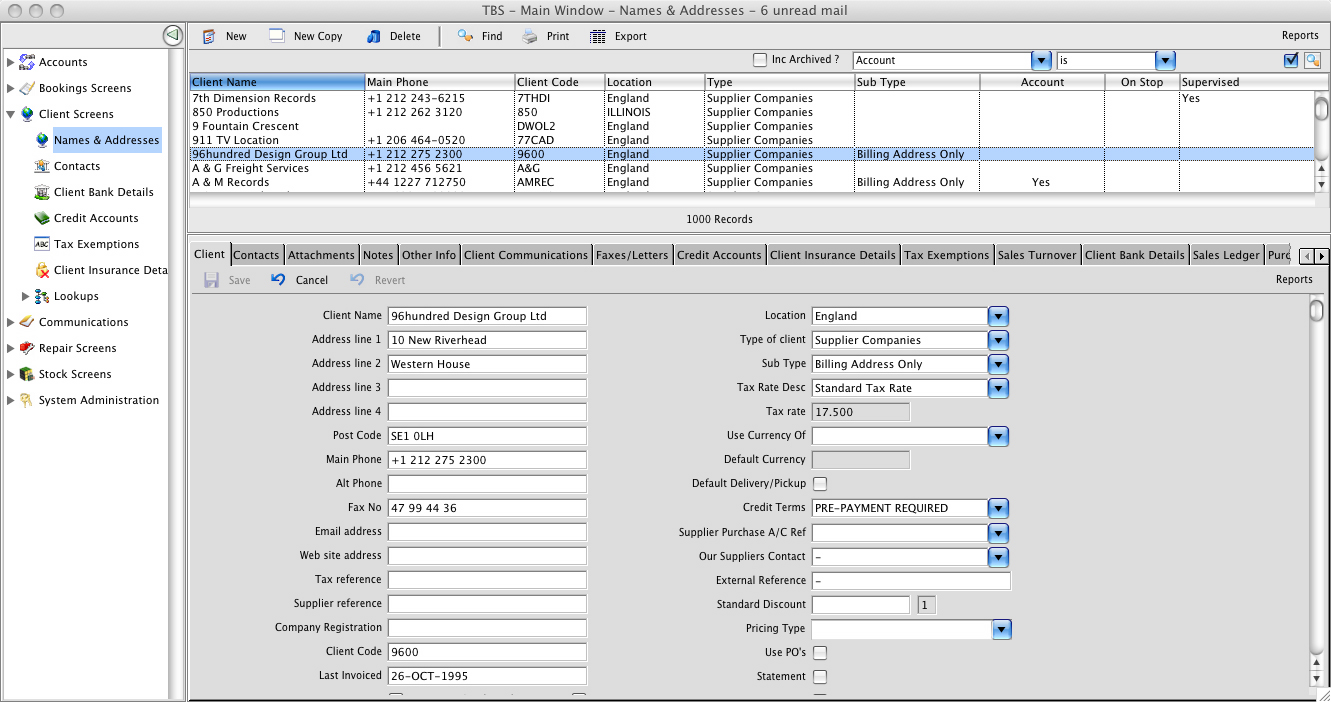The height and width of the screenshot is (702, 1331).
Task: Click the System Administration sidebar icon
Action: pos(27,400)
